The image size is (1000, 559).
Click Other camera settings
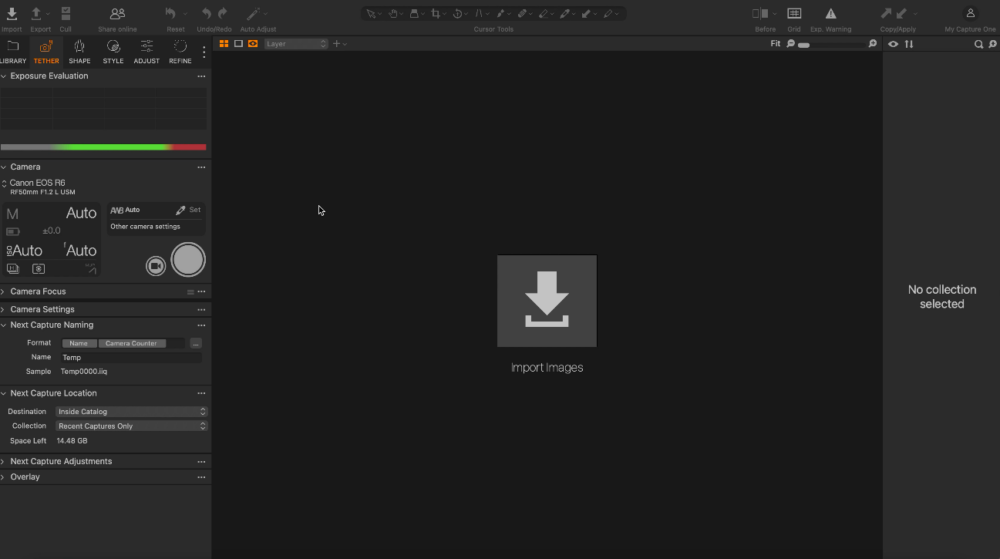tap(145, 227)
